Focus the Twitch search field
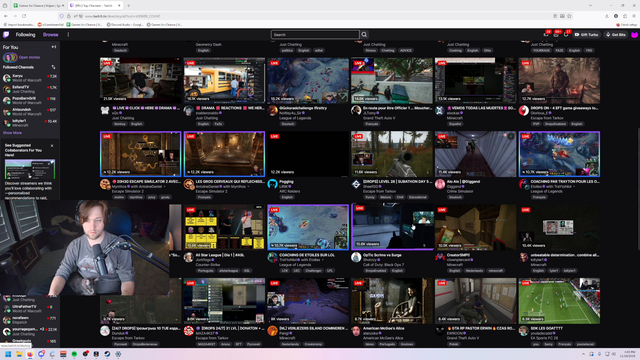This screenshot has height=360, width=640. [315, 35]
